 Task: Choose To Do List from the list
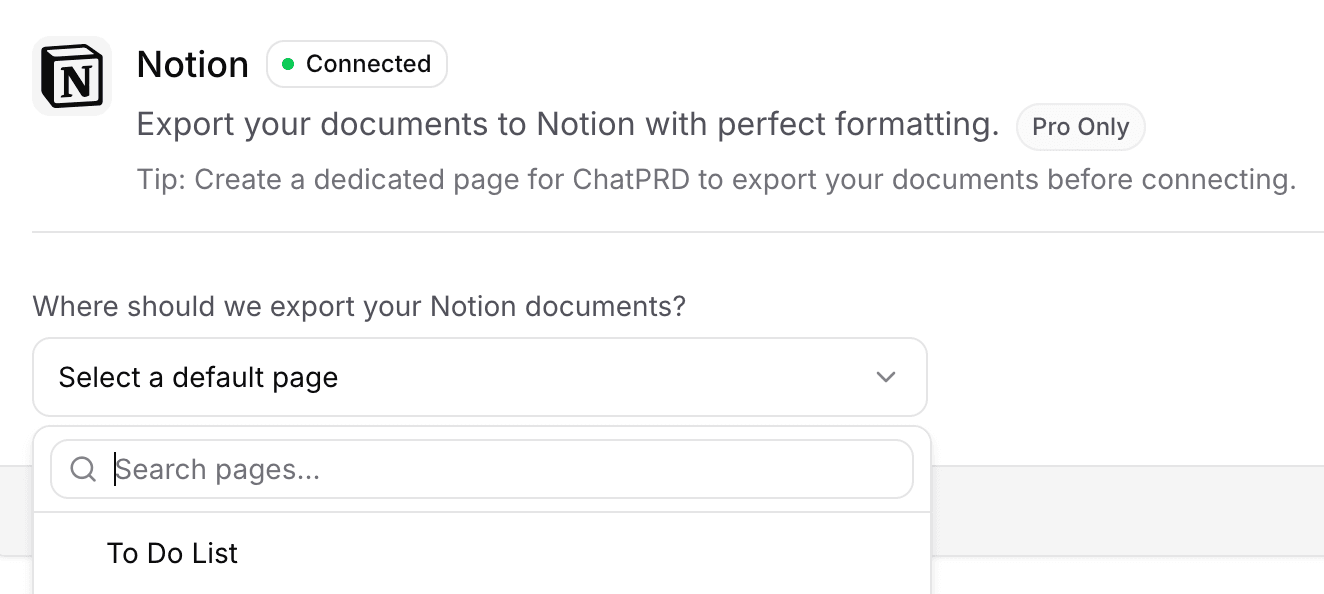coord(172,553)
